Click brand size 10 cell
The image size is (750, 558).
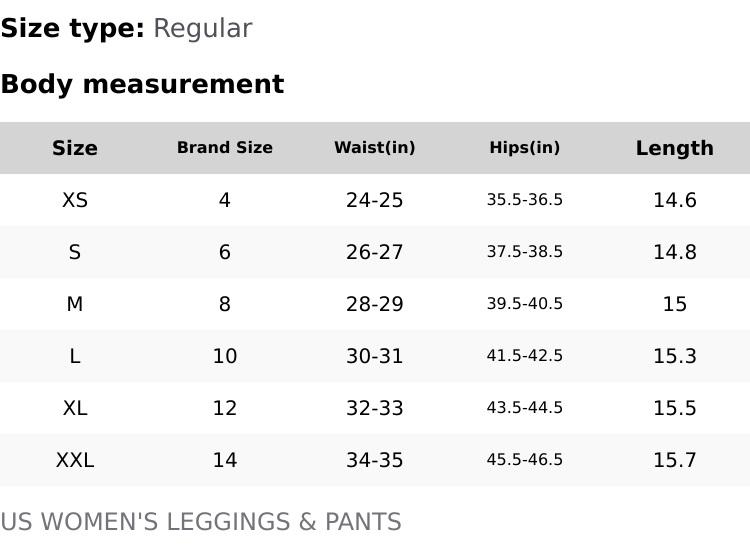click(225, 356)
